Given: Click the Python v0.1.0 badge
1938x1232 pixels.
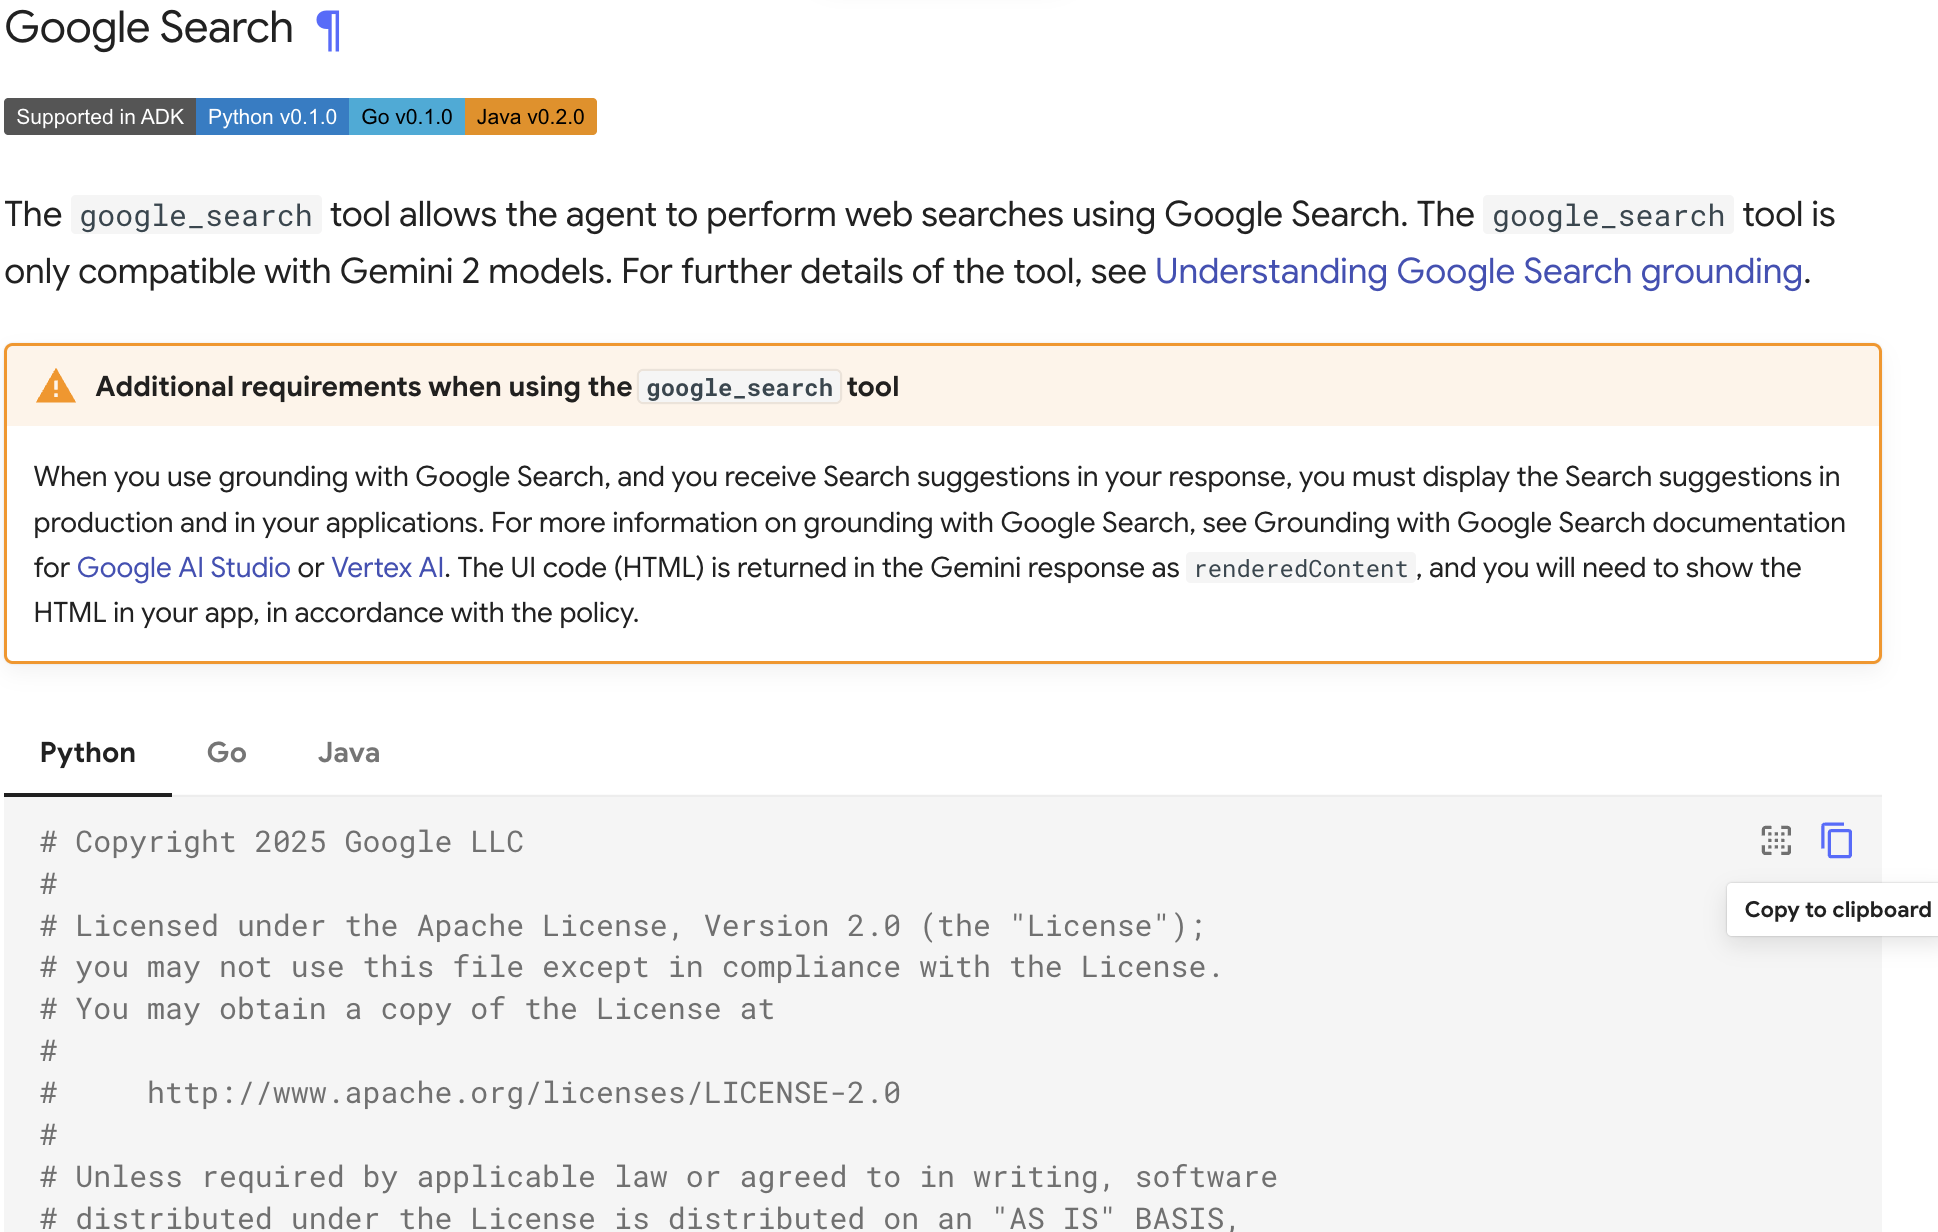Looking at the screenshot, I should pos(272,117).
